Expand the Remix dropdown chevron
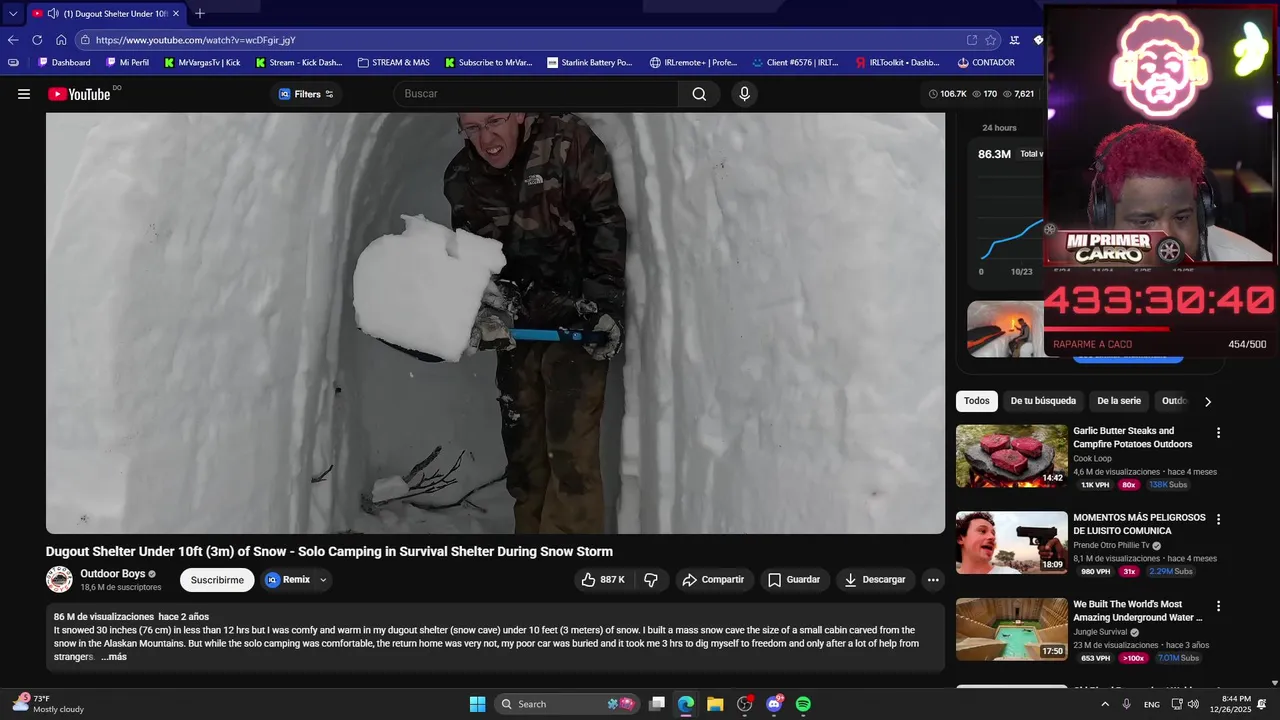Screen dimensions: 1280x720 [x=323, y=580]
